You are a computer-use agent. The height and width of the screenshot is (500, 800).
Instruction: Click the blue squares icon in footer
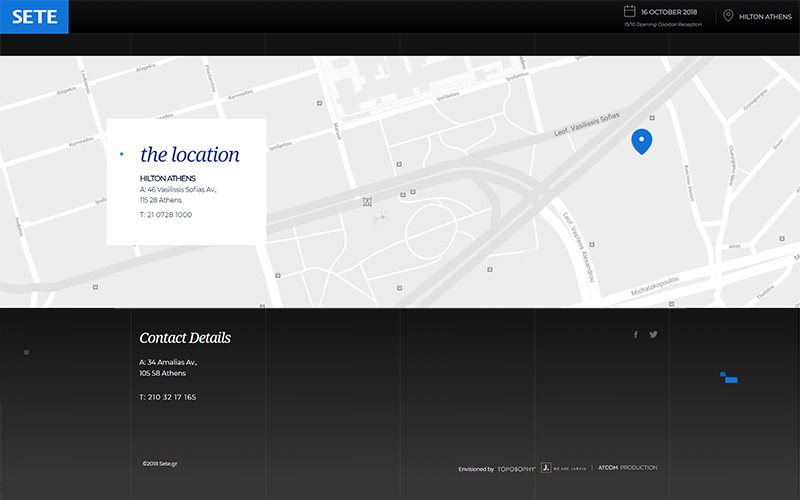tap(729, 378)
